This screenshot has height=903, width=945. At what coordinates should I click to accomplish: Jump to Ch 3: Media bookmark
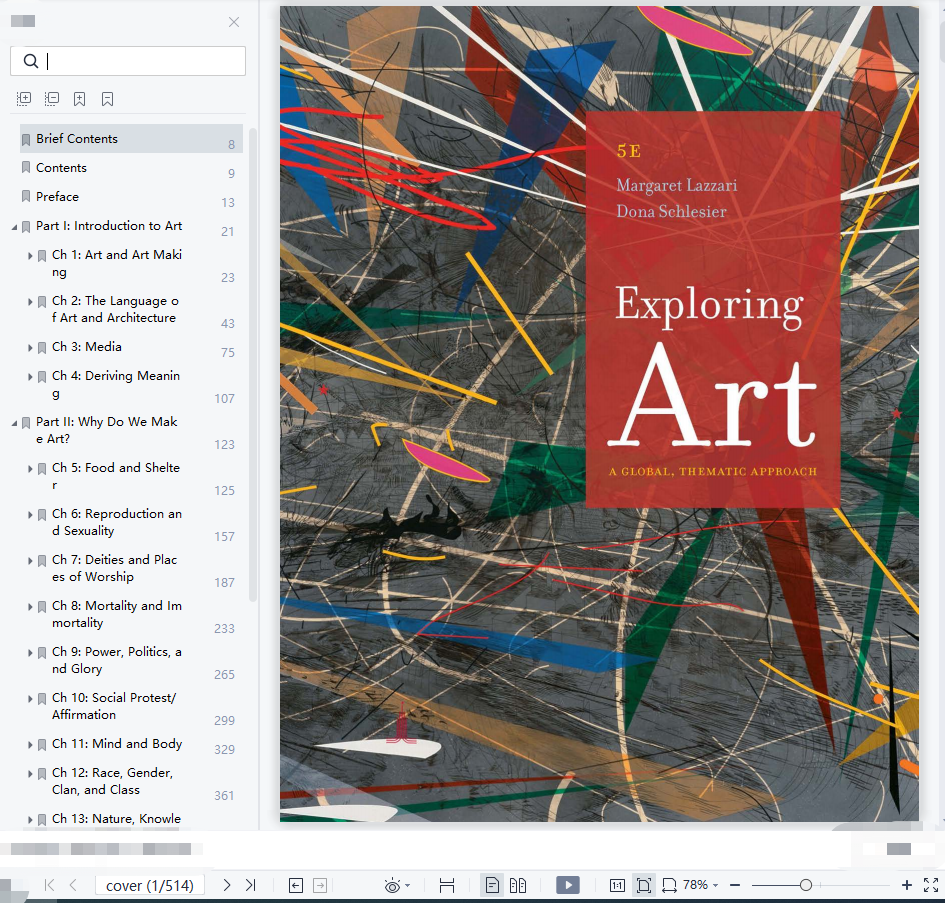[x=87, y=347]
